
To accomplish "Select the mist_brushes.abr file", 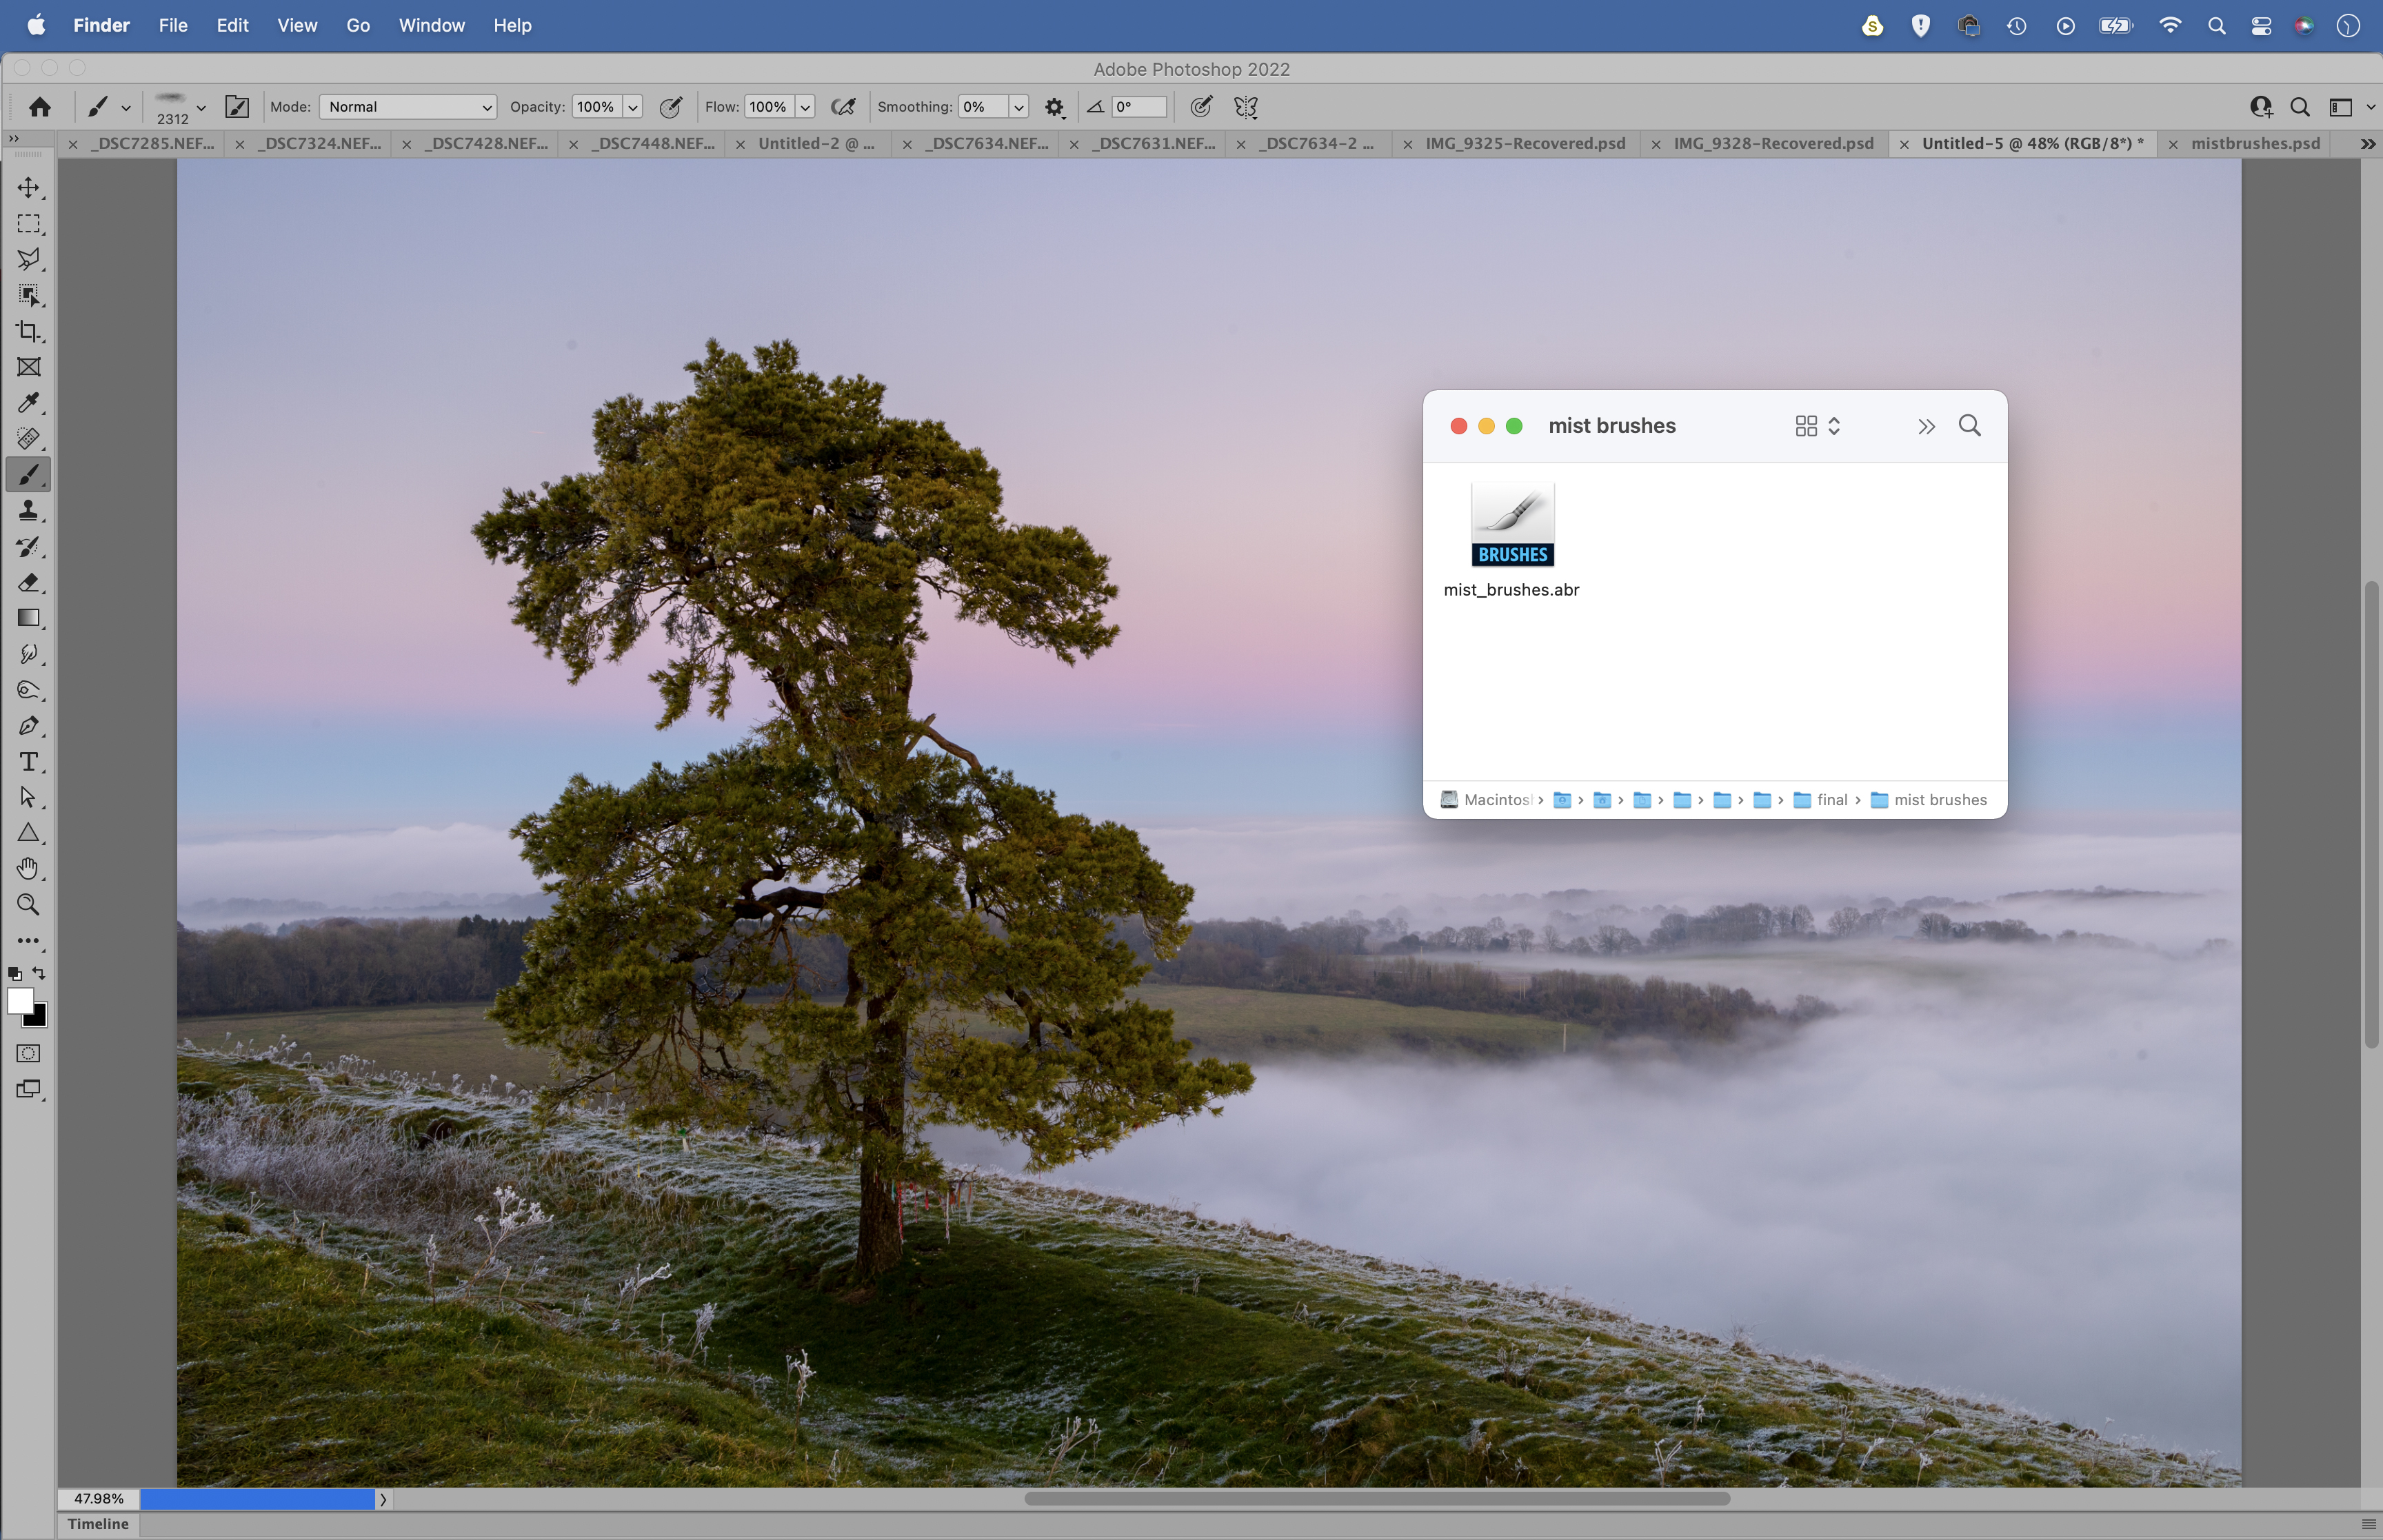I will coord(1512,540).
